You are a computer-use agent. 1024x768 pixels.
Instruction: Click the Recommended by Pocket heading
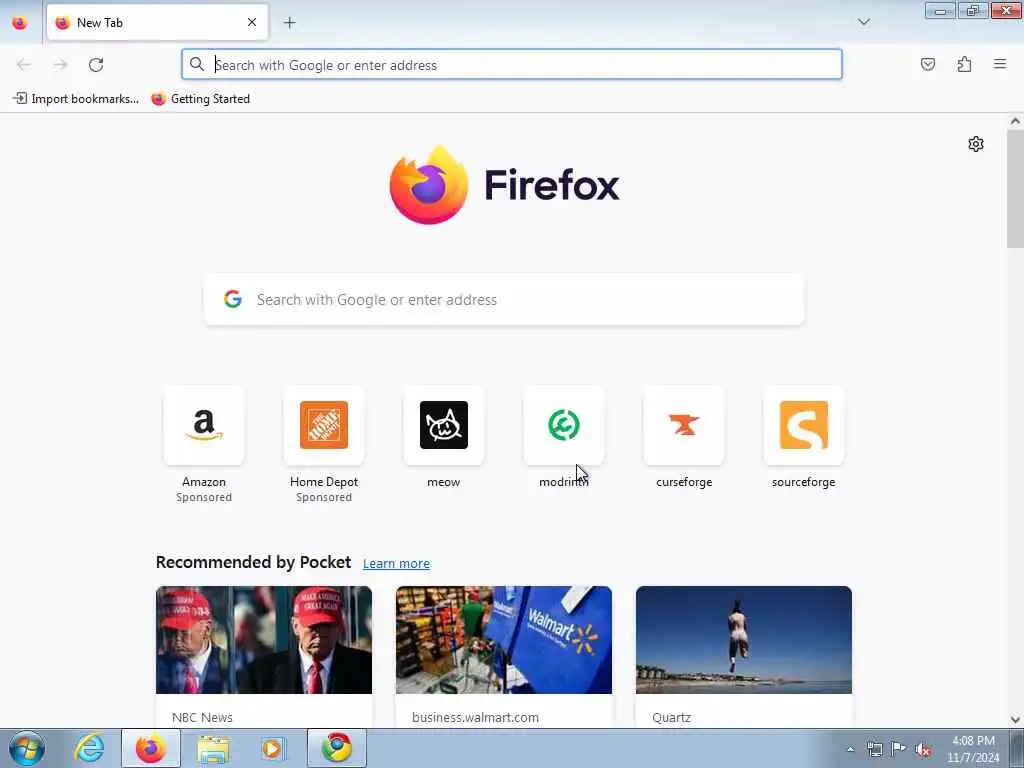coord(253,562)
